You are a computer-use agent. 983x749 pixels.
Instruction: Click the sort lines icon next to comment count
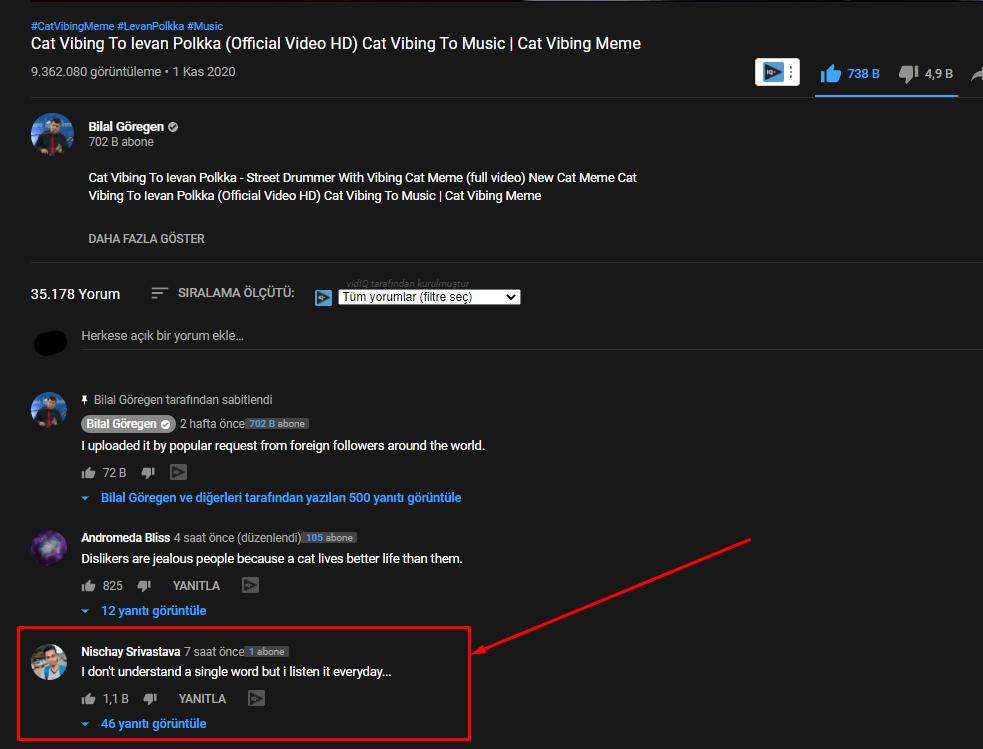(159, 293)
